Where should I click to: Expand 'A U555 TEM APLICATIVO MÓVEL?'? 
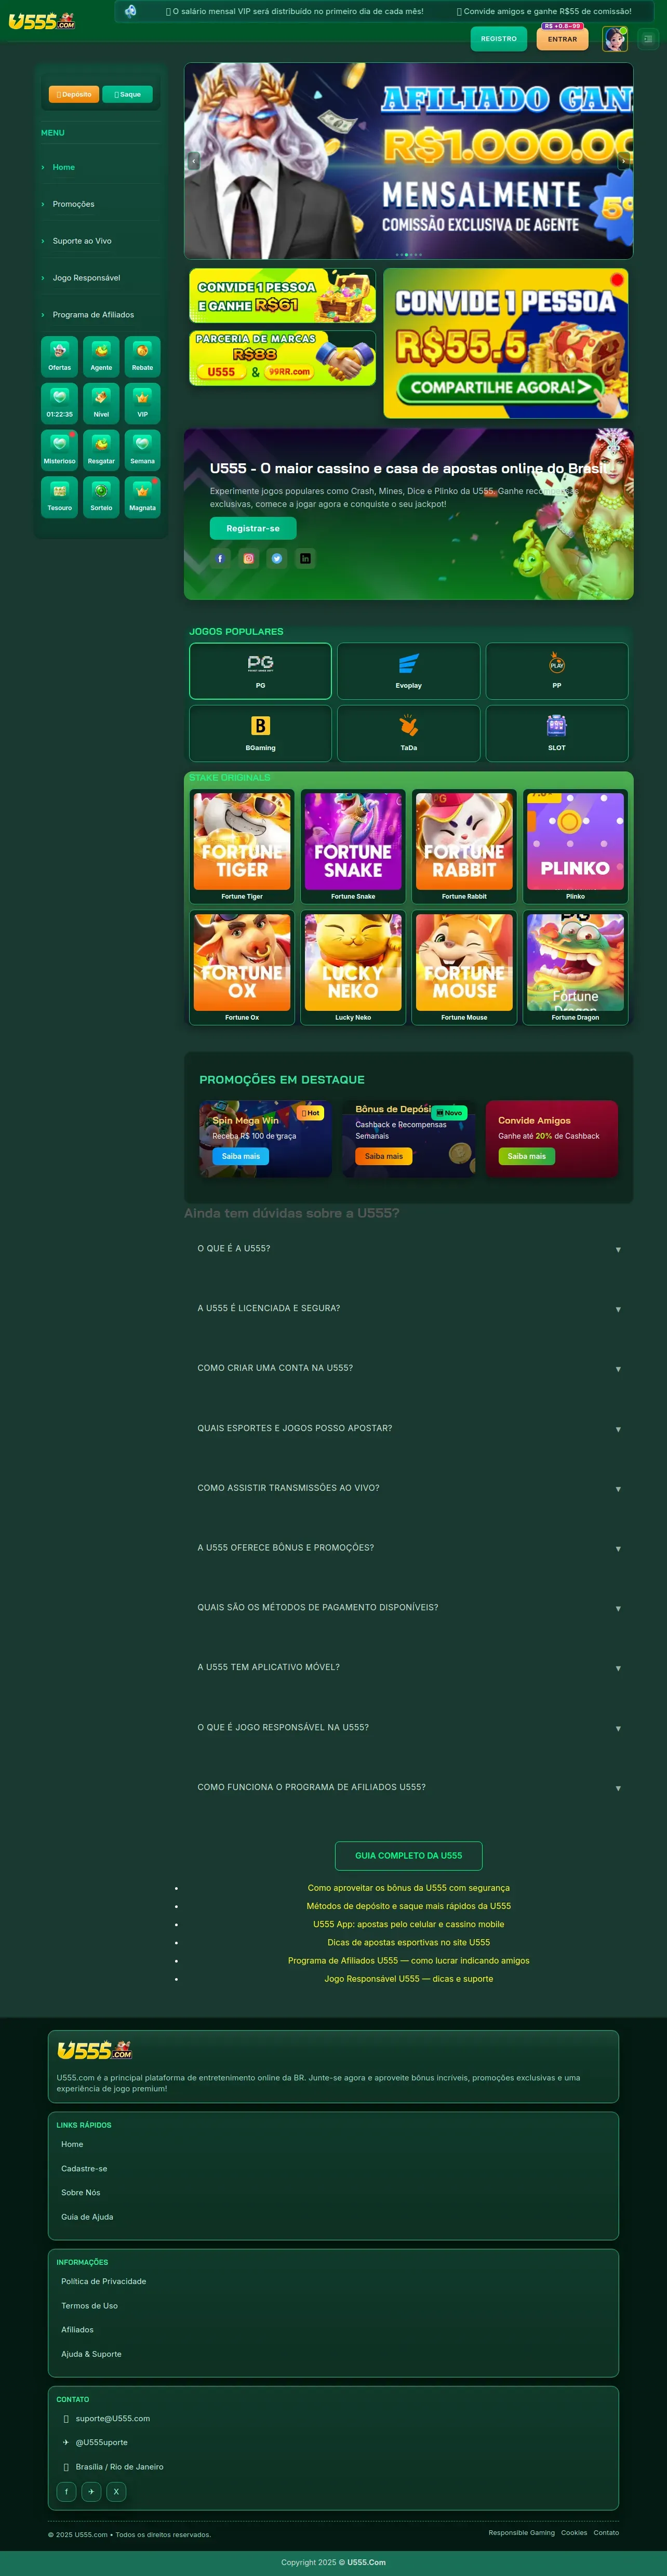[x=408, y=1667]
